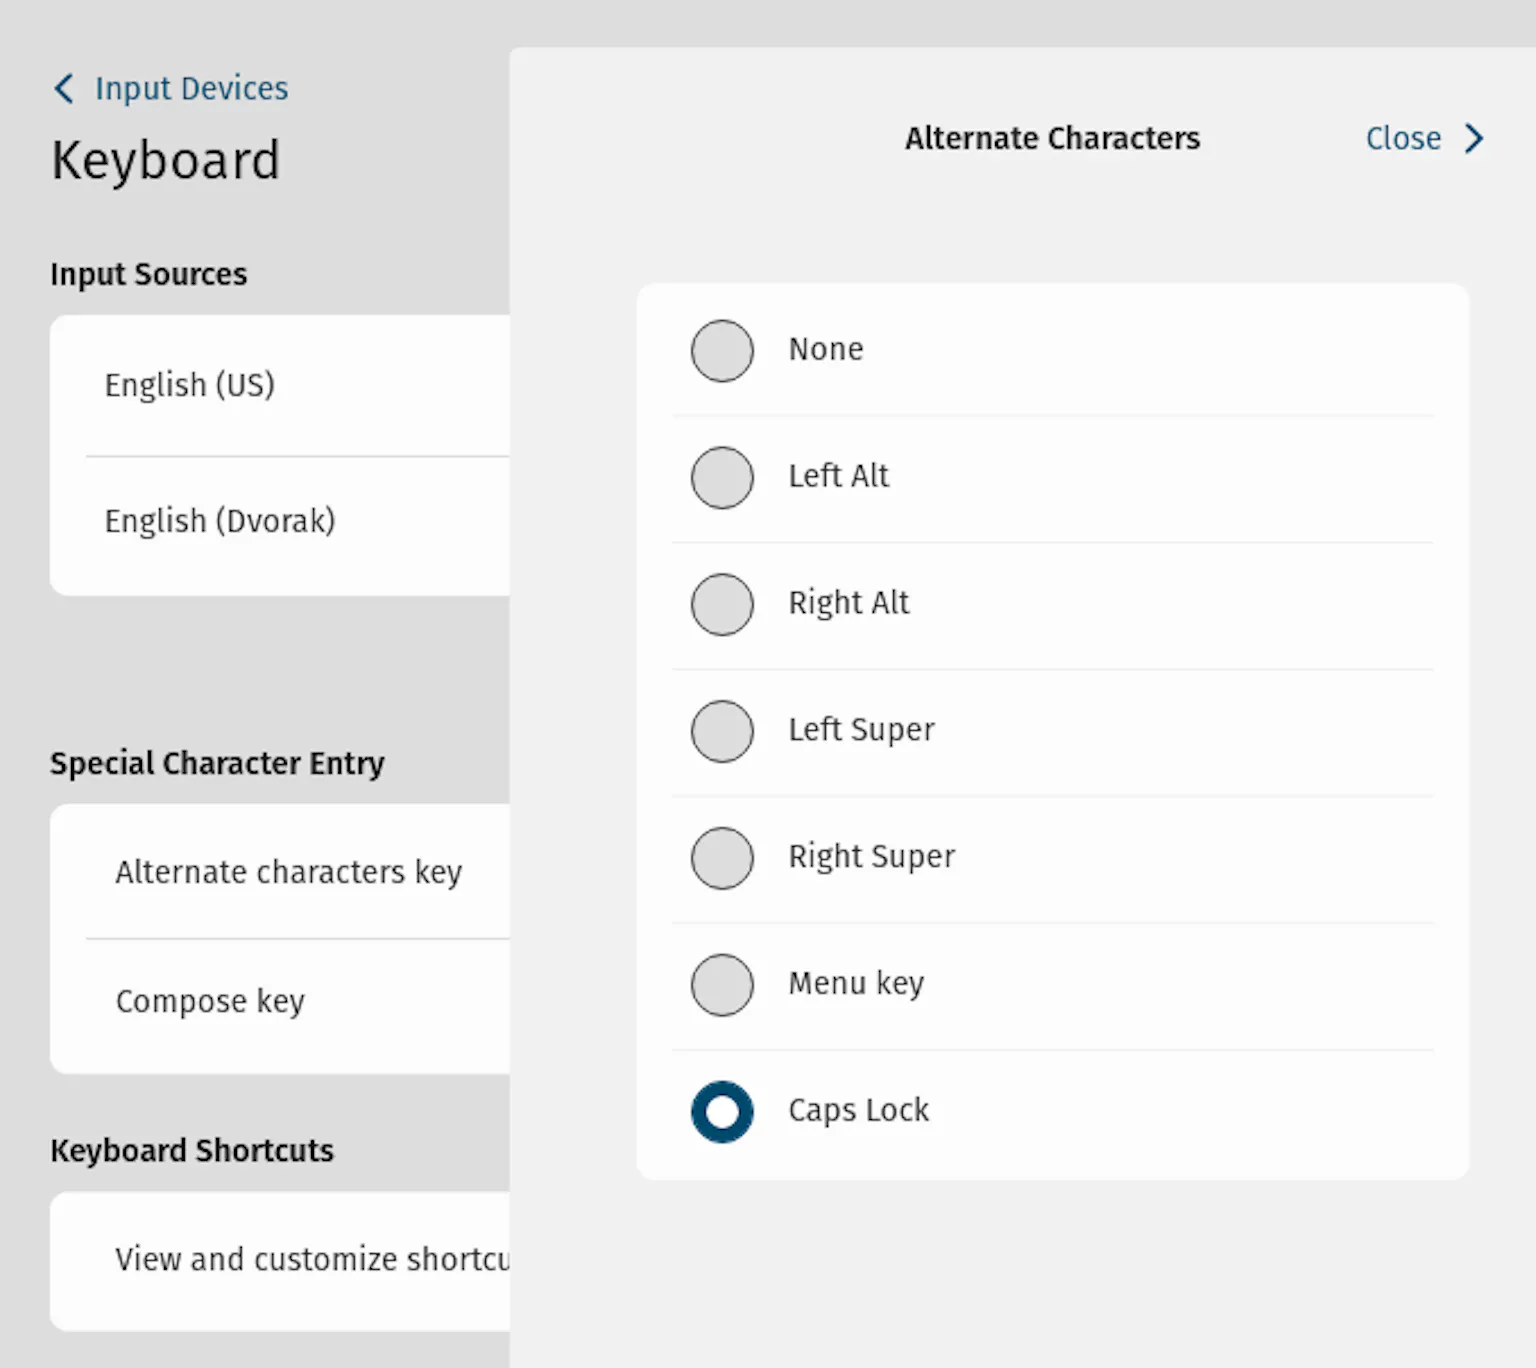Open View and customize shortcuts

(x=312, y=1259)
